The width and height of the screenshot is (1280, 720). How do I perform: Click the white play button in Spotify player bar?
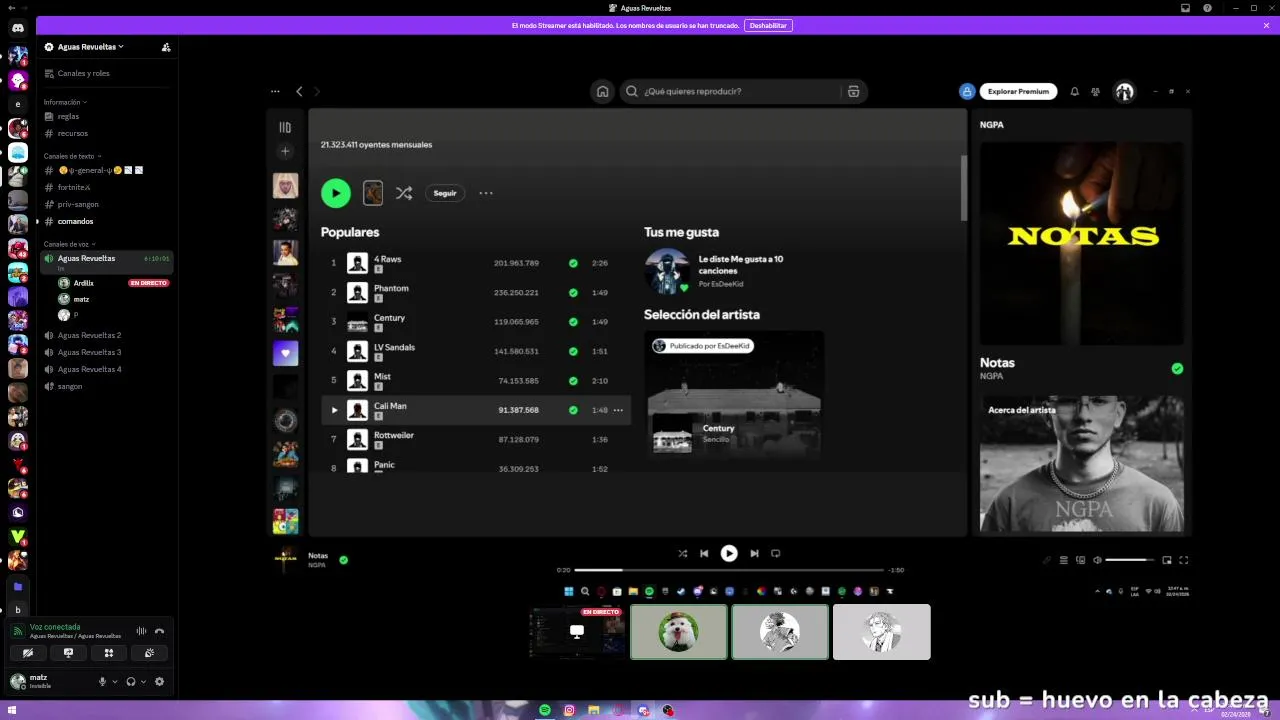[729, 553]
